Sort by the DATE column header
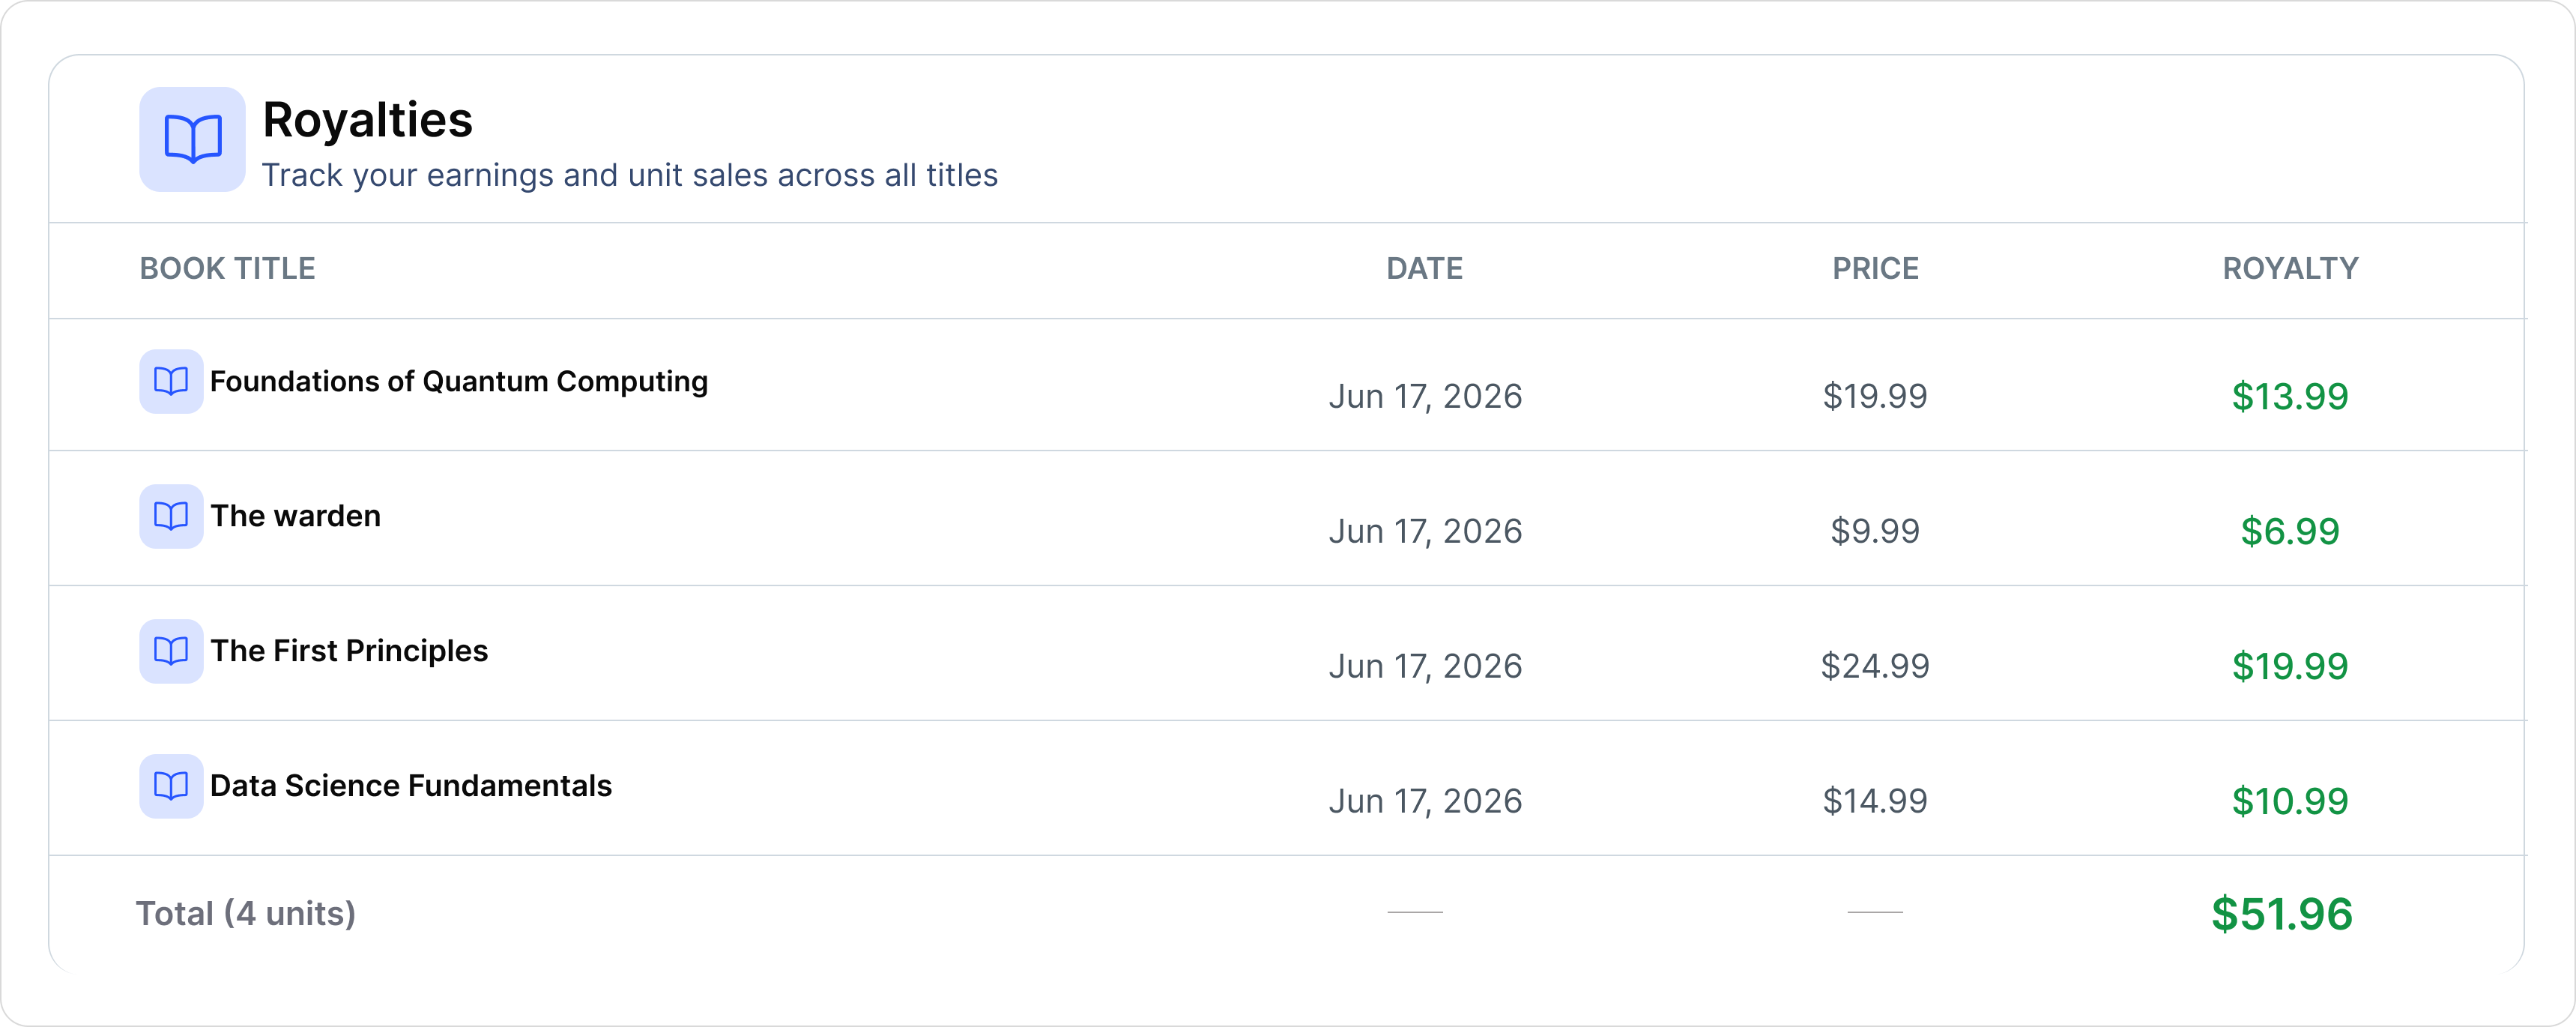 tap(1424, 269)
